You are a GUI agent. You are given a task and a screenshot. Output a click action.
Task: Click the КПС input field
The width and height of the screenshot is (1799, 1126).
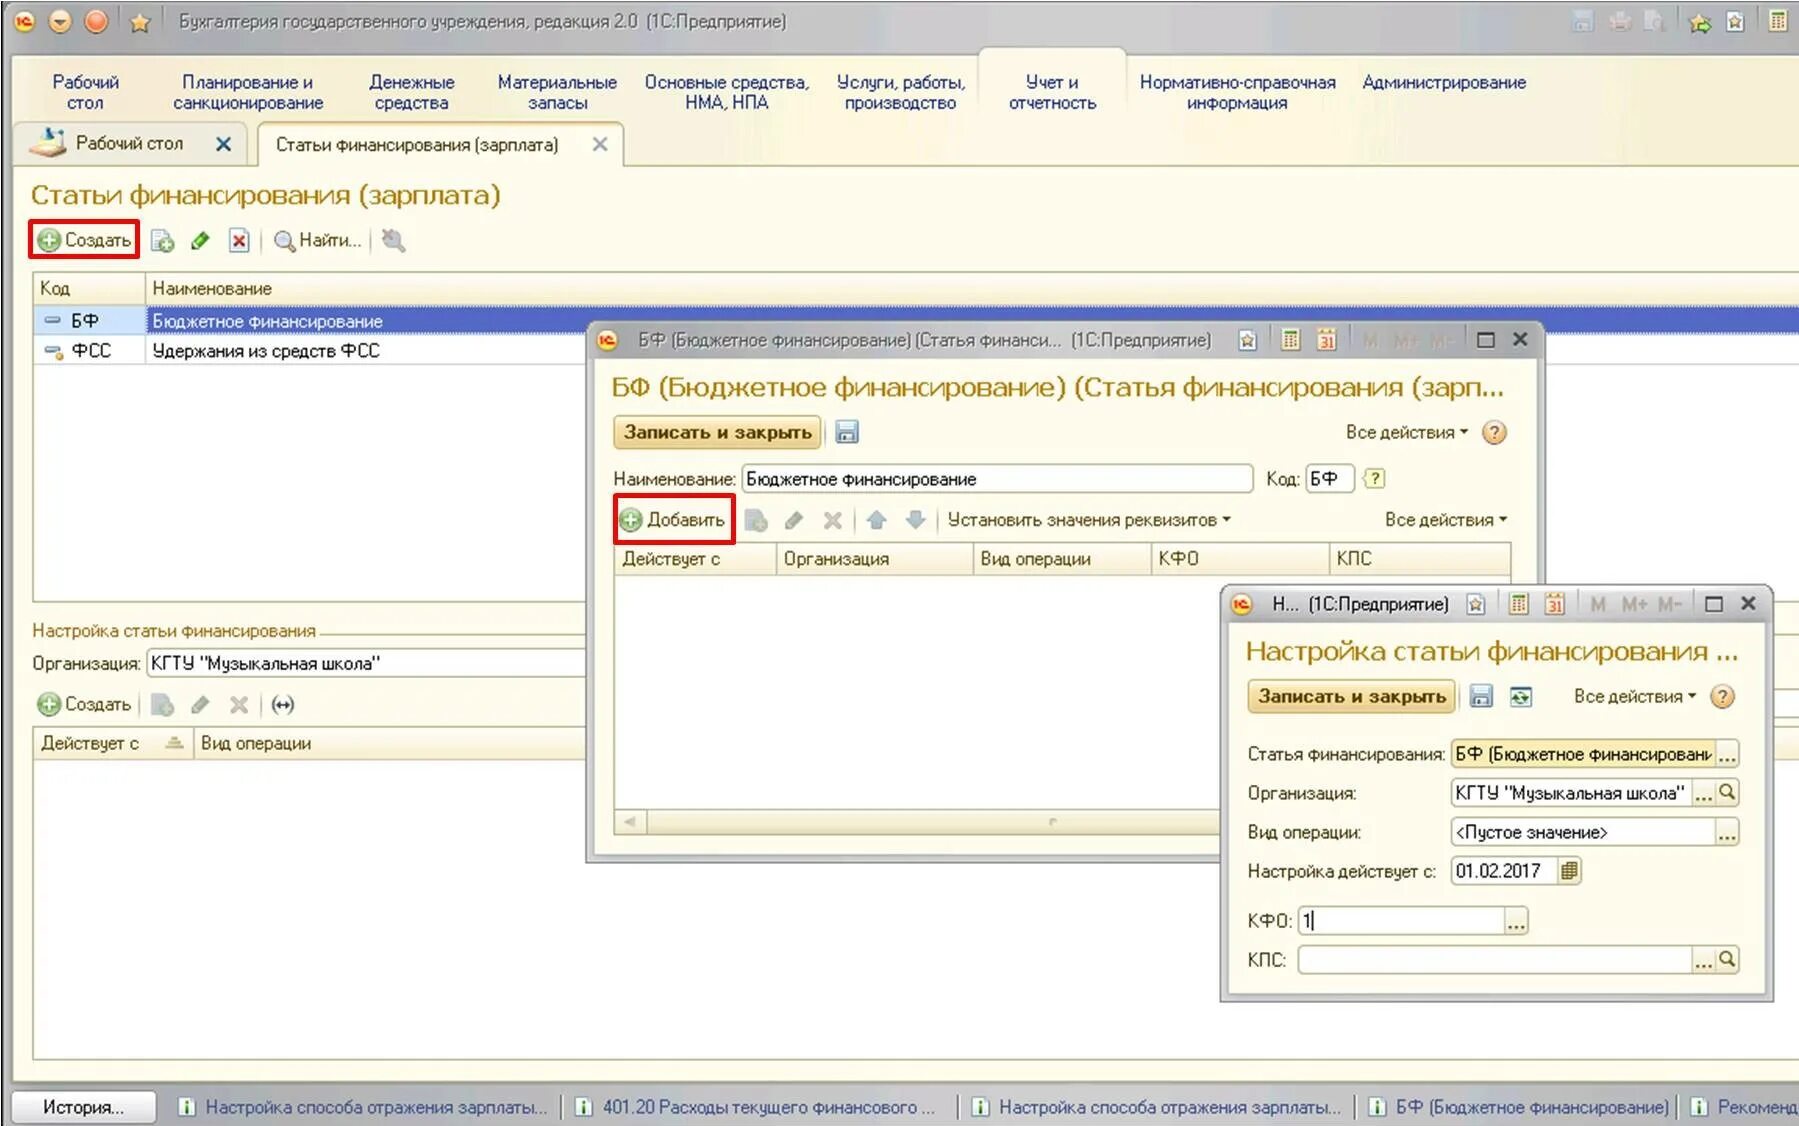click(x=1495, y=960)
